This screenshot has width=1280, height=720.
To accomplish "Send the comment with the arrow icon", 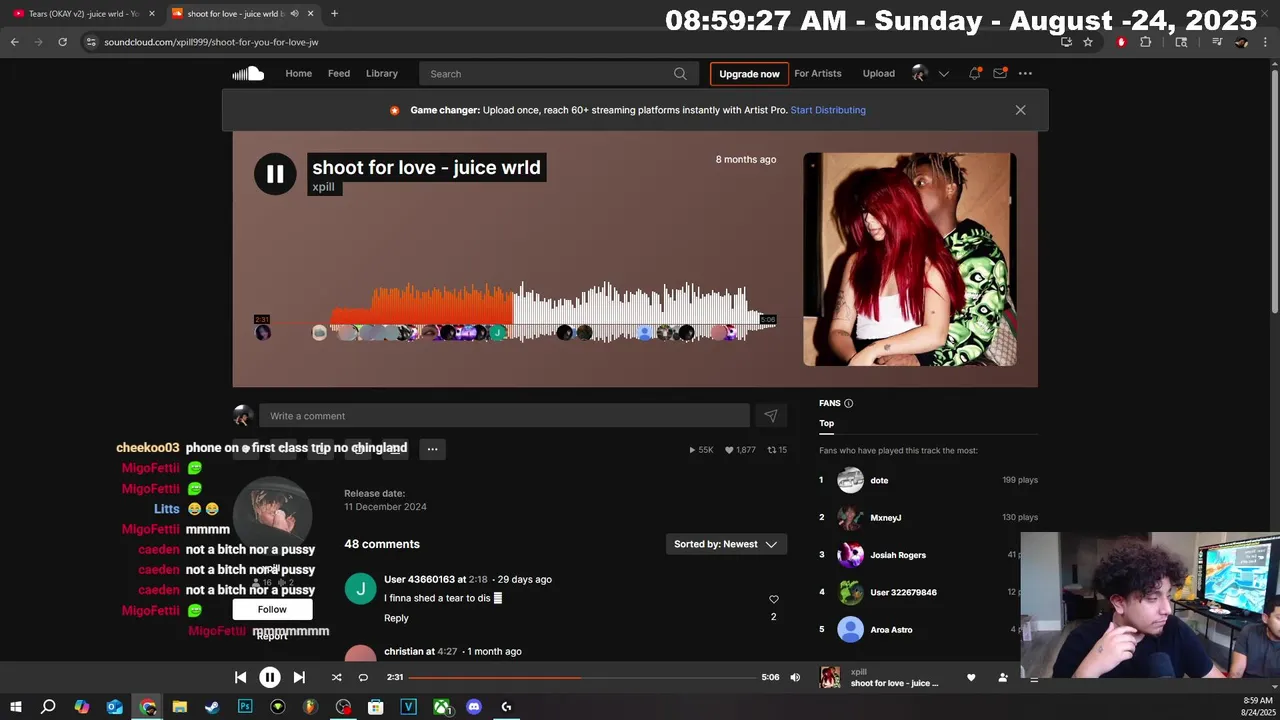I will 770,416.
